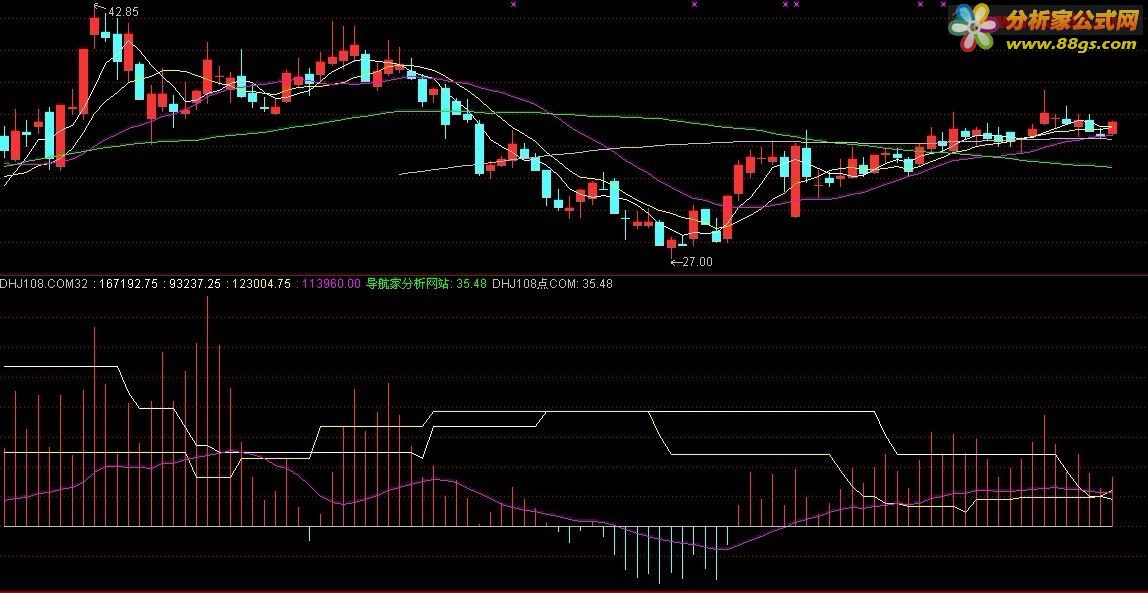
Task: Select the 123004.75 indicator value
Action: 262,284
